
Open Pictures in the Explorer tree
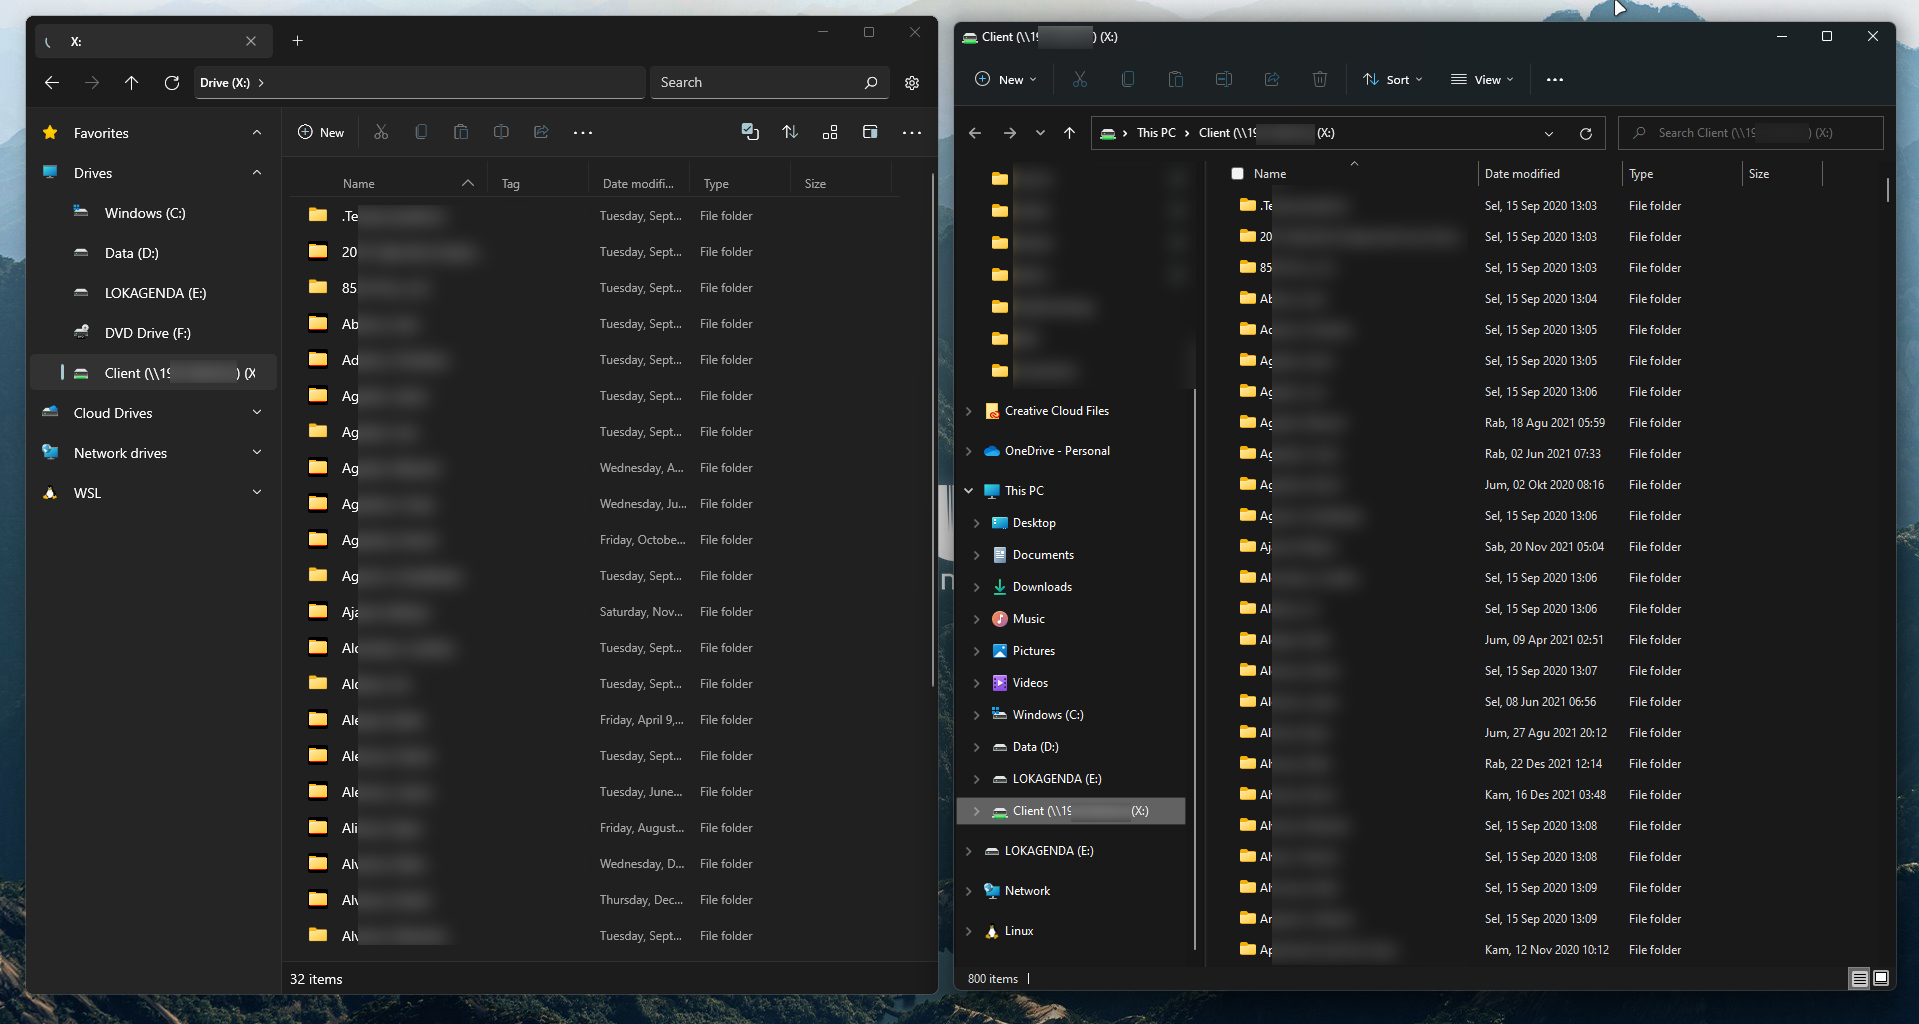(x=1034, y=651)
